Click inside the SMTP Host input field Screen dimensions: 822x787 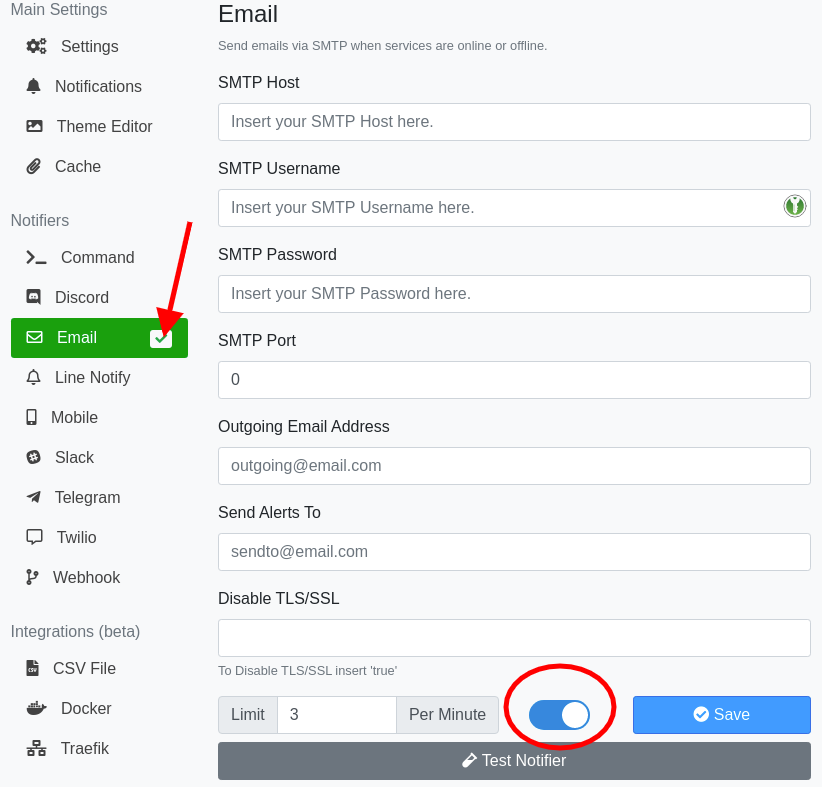pyautogui.click(x=513, y=121)
